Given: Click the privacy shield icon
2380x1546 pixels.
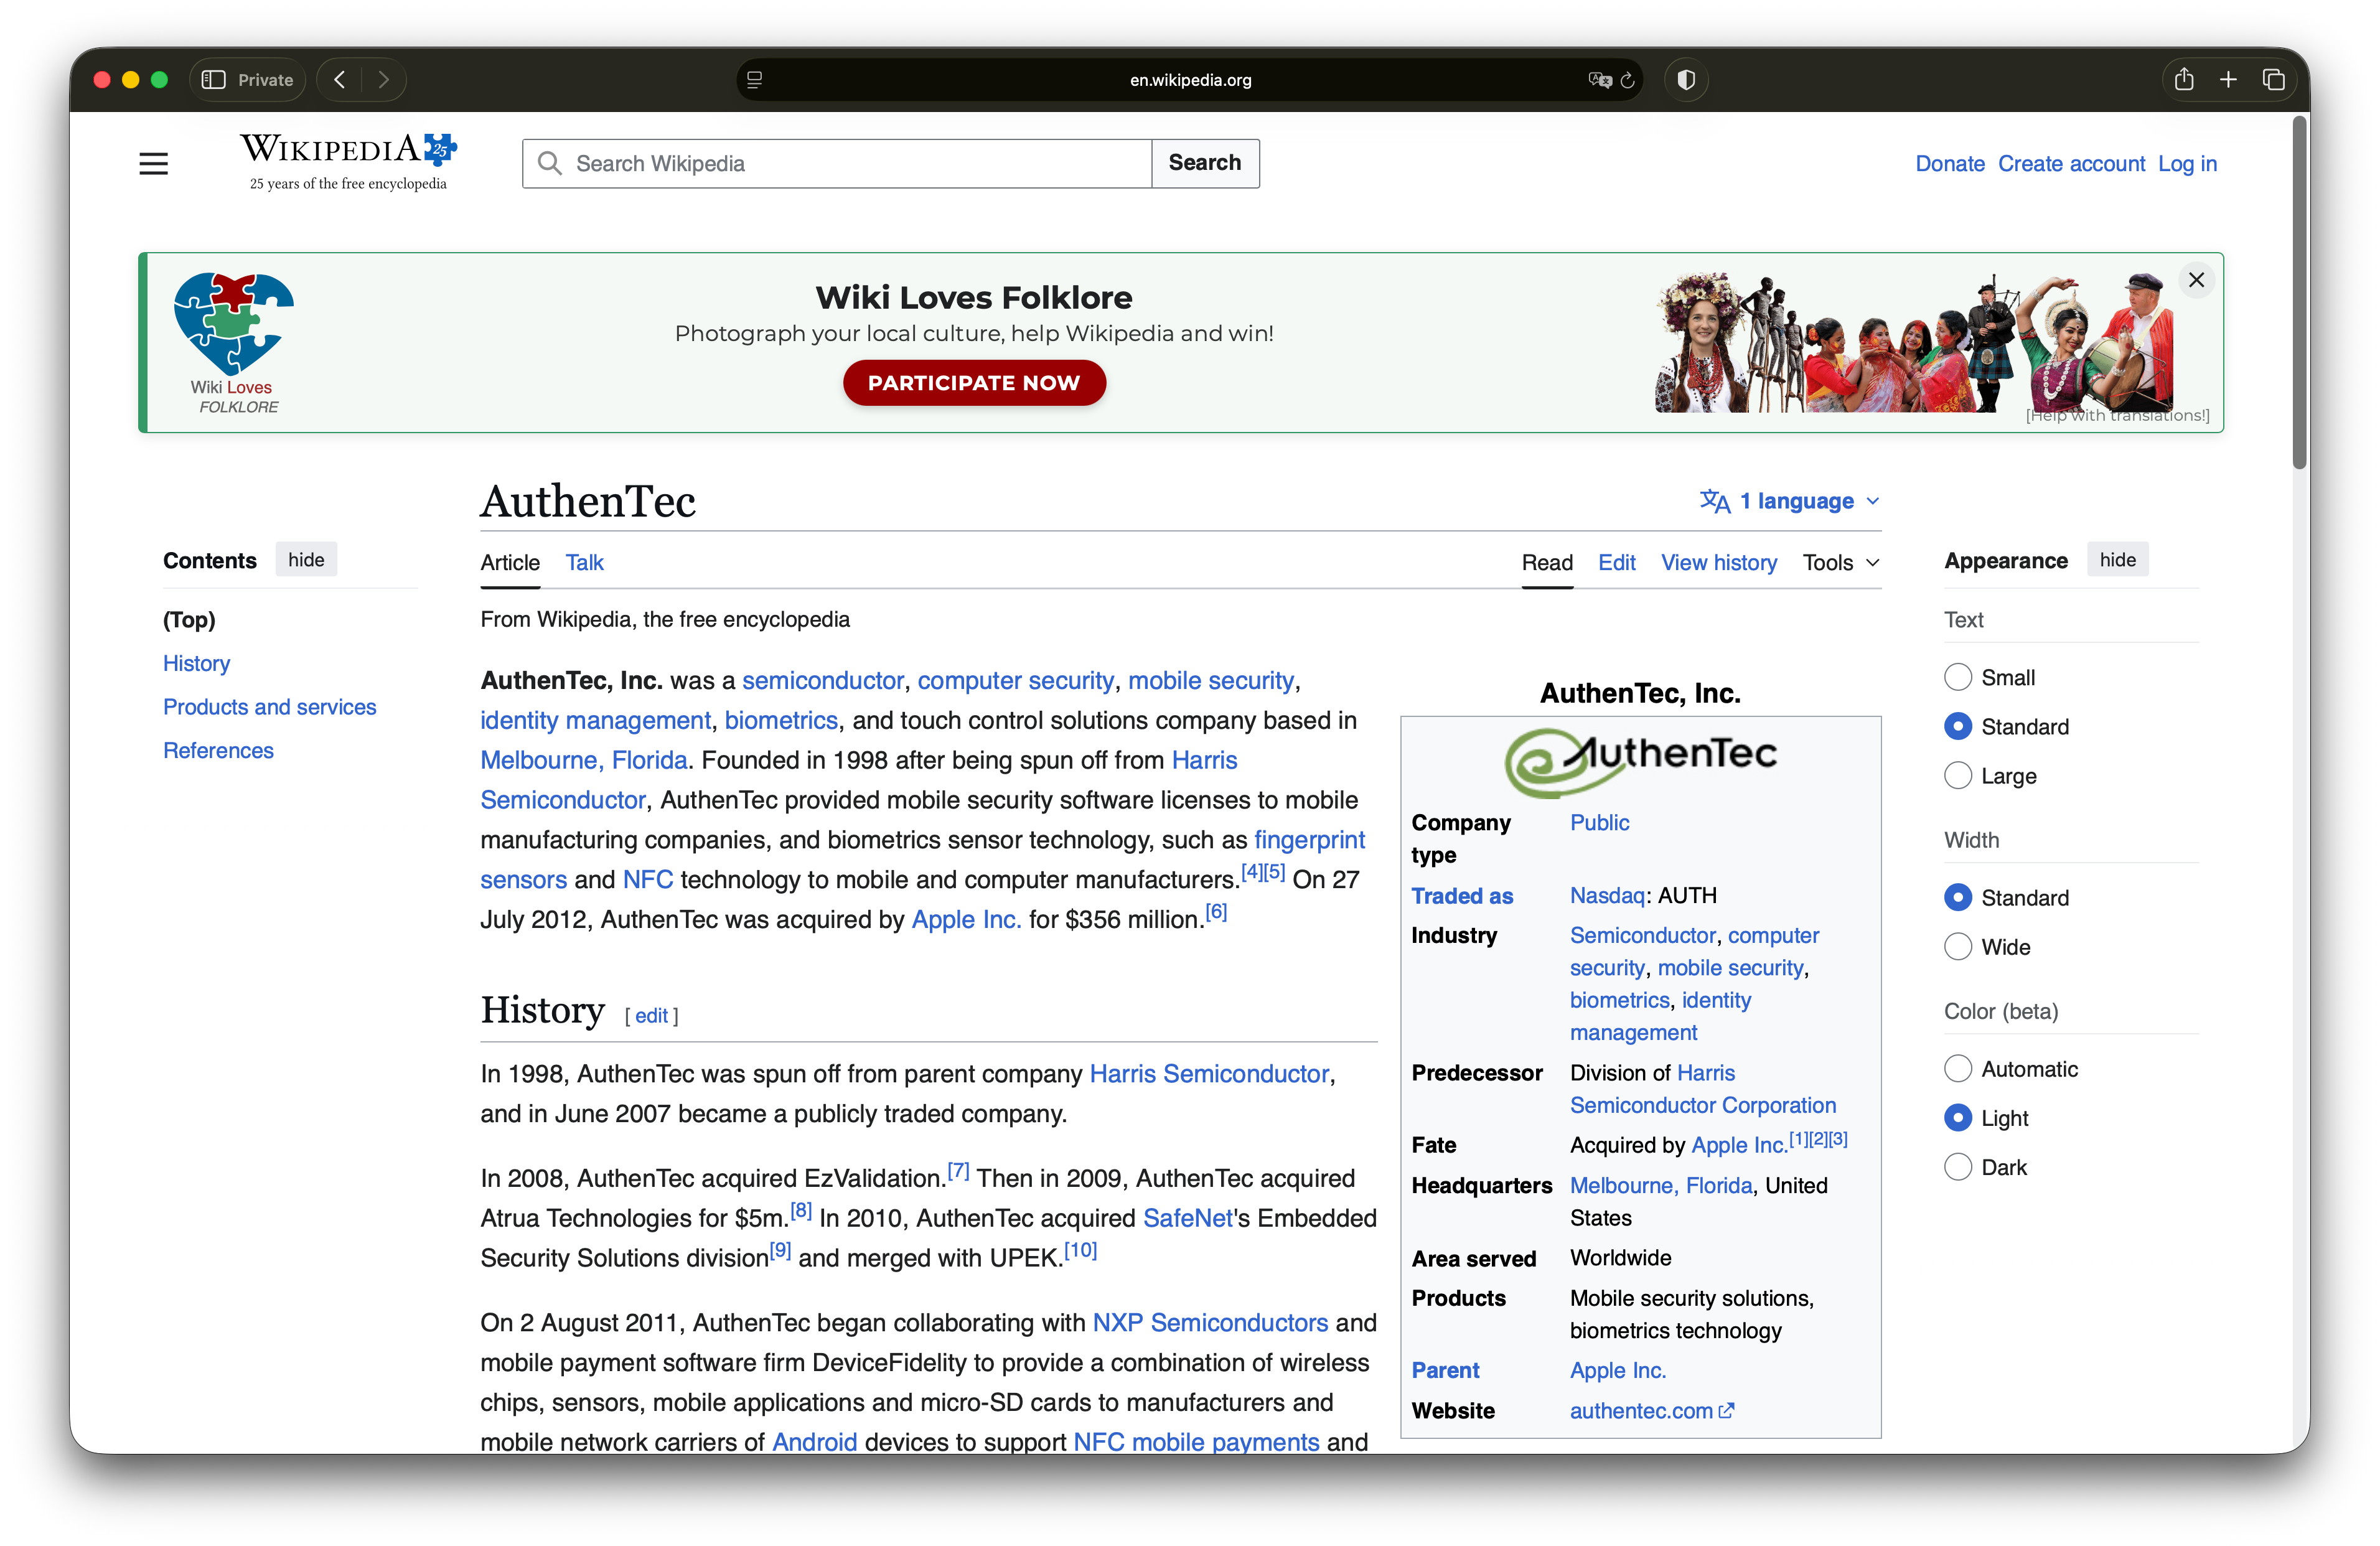Looking at the screenshot, I should [1686, 80].
